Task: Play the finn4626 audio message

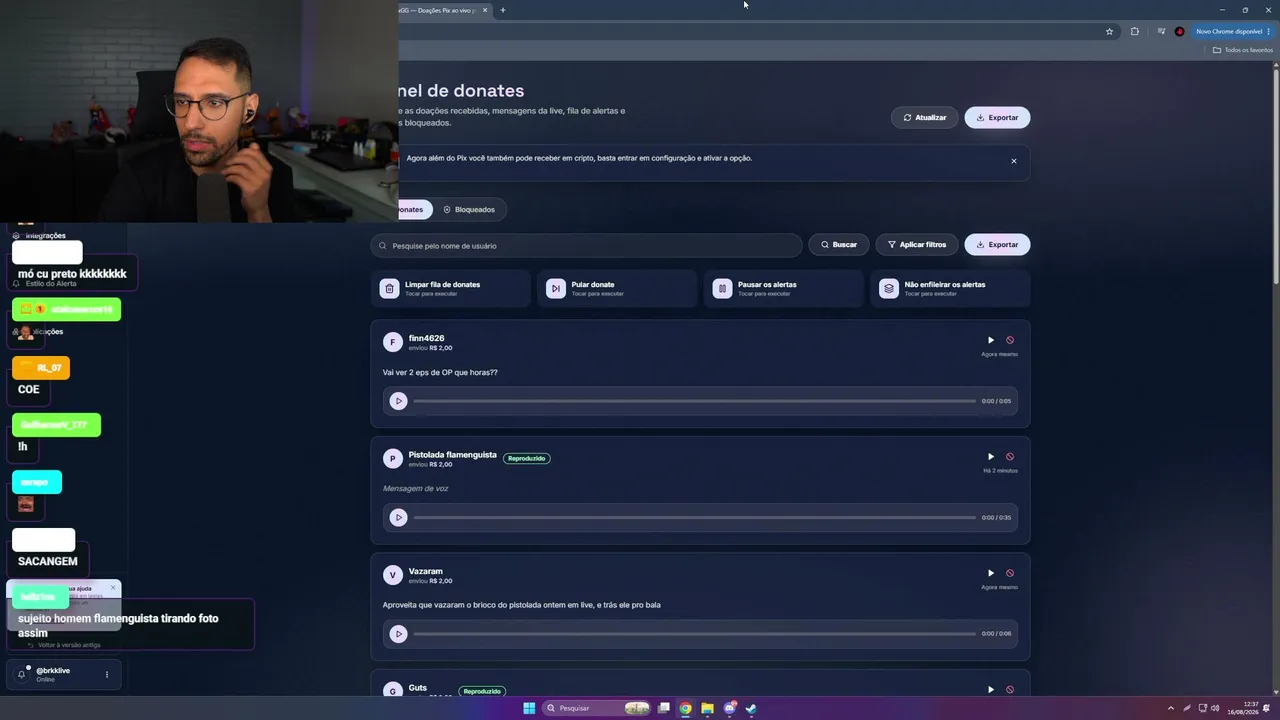Action: [398, 401]
